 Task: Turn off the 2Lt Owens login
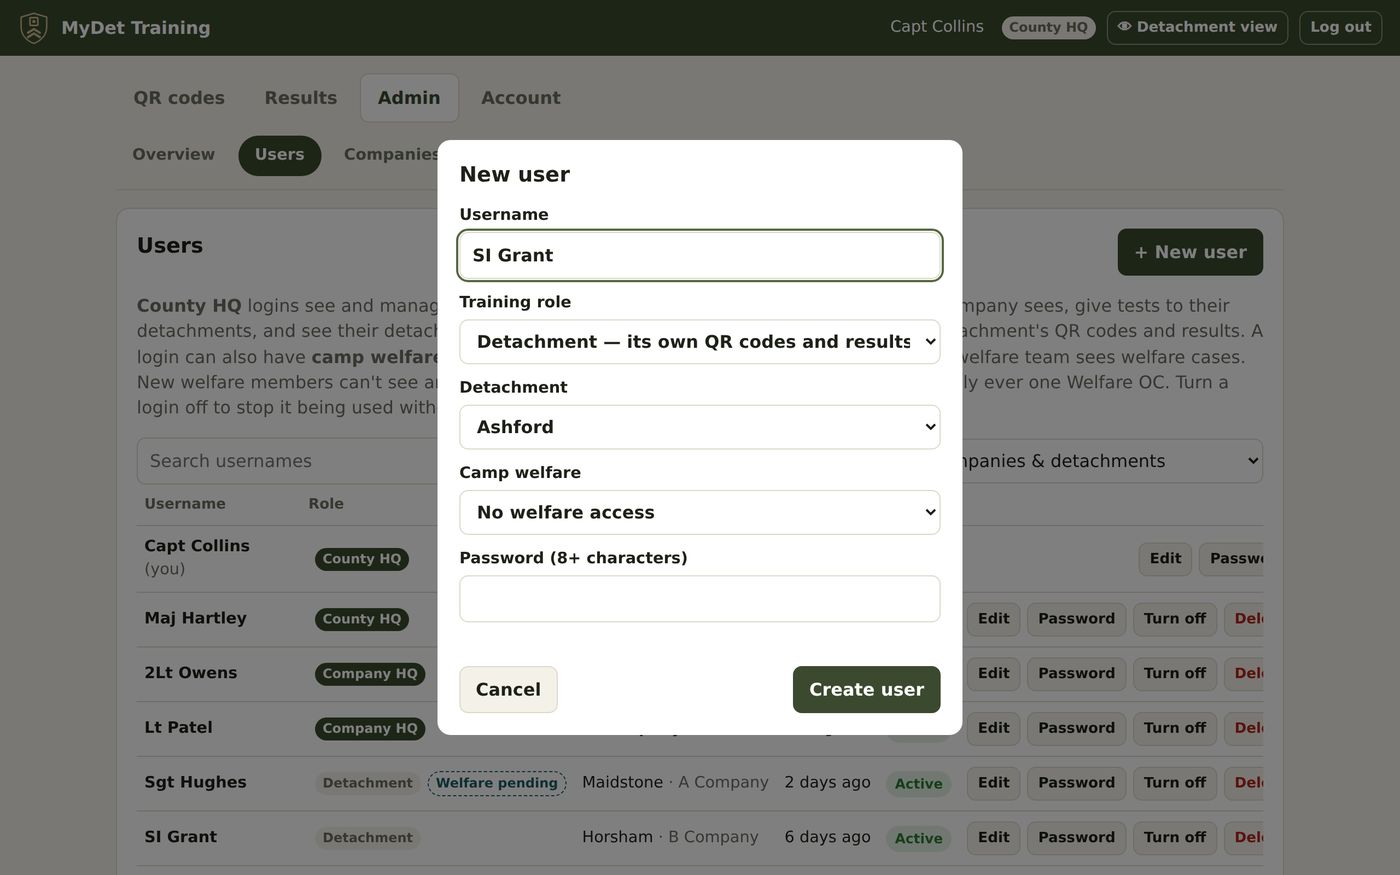pyautogui.click(x=1175, y=674)
